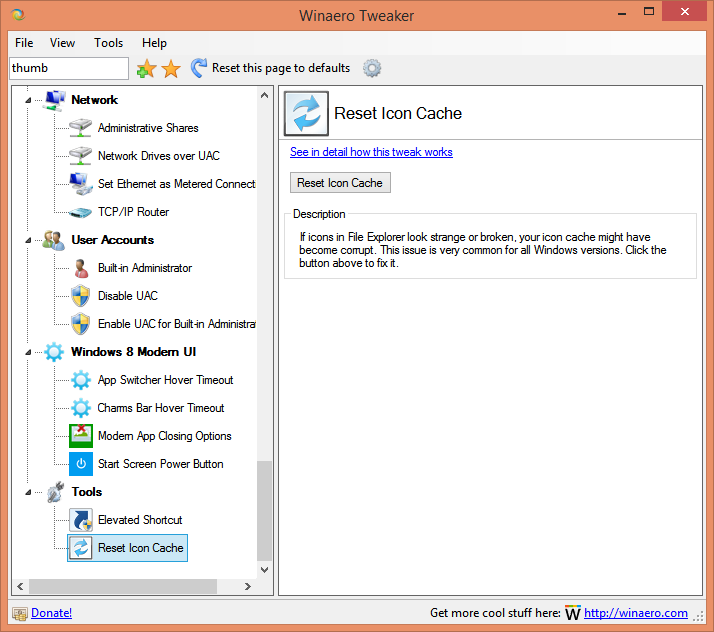Click the large Reset Icon Cache header icon

[x=306, y=113]
